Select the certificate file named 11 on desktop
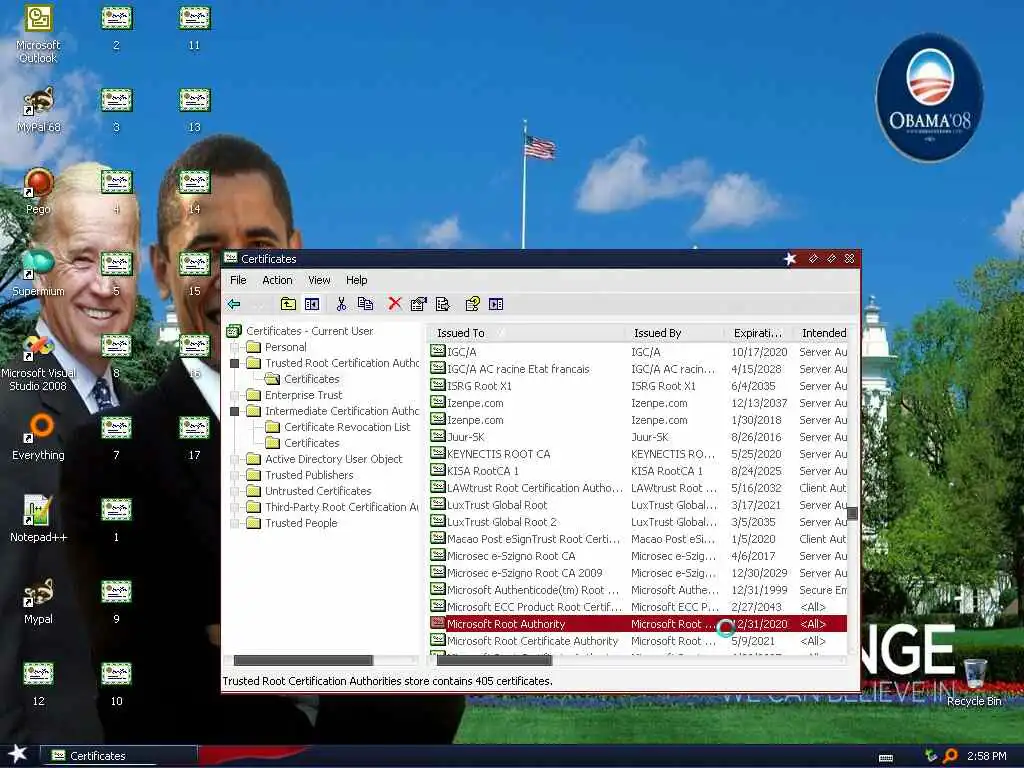The width and height of the screenshot is (1024, 768). (x=194, y=27)
